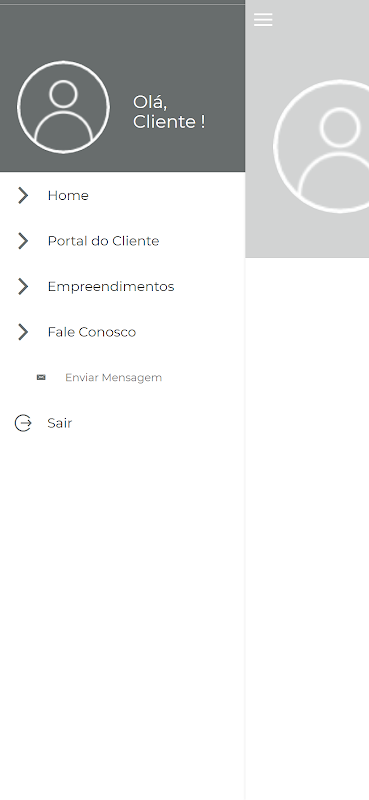Click the dark gray drawer header background
369x800 pixels.
[x=122, y=36]
